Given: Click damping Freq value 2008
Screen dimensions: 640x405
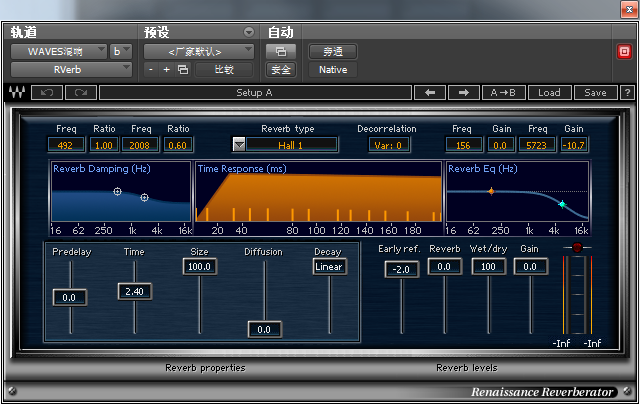Looking at the screenshot, I should [x=140, y=145].
